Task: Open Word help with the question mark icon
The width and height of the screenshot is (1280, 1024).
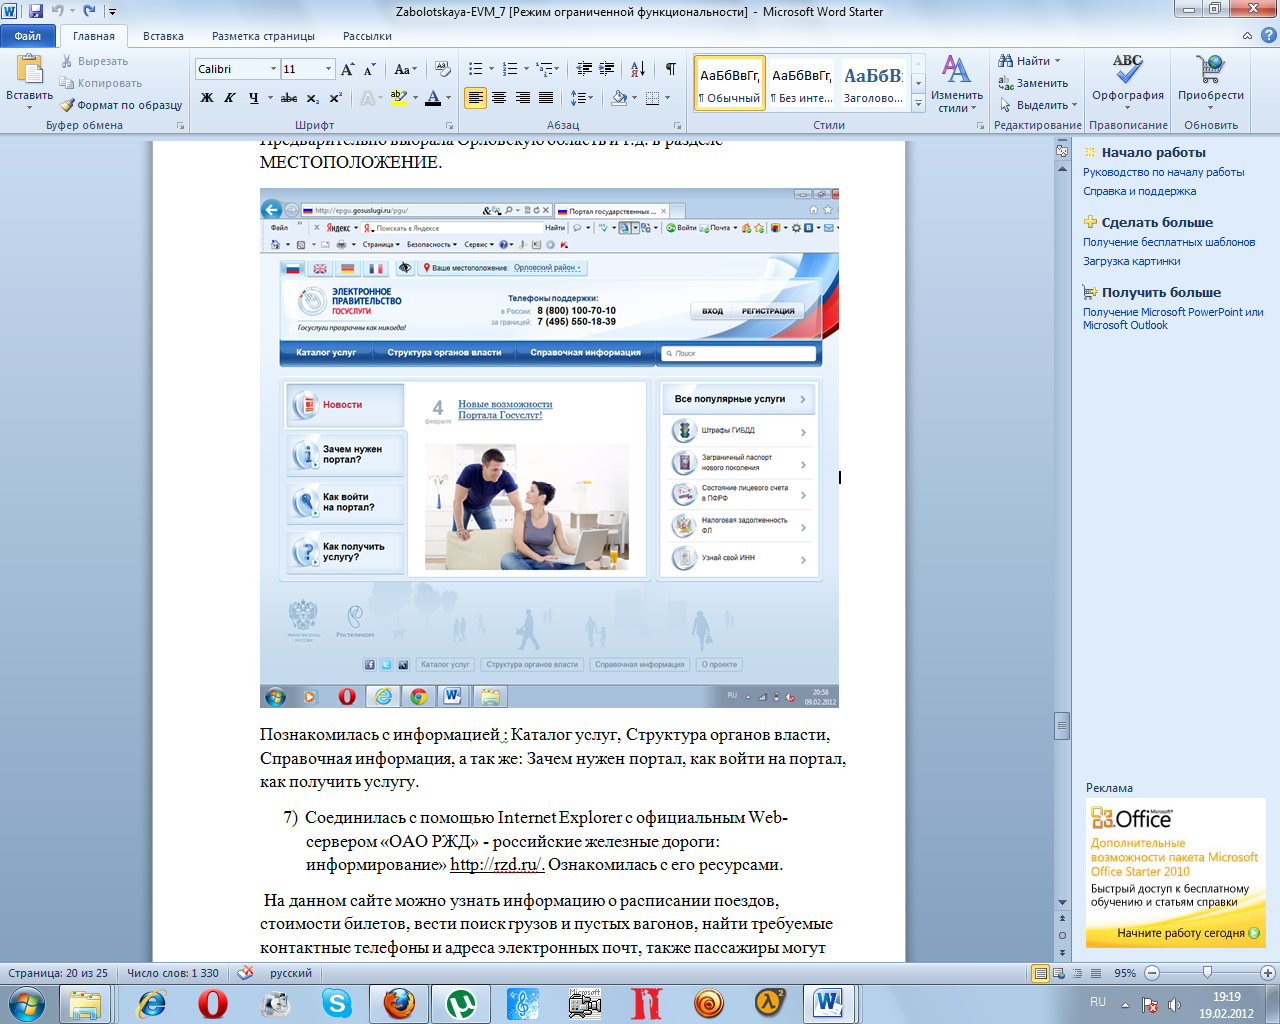Action: 1268,36
